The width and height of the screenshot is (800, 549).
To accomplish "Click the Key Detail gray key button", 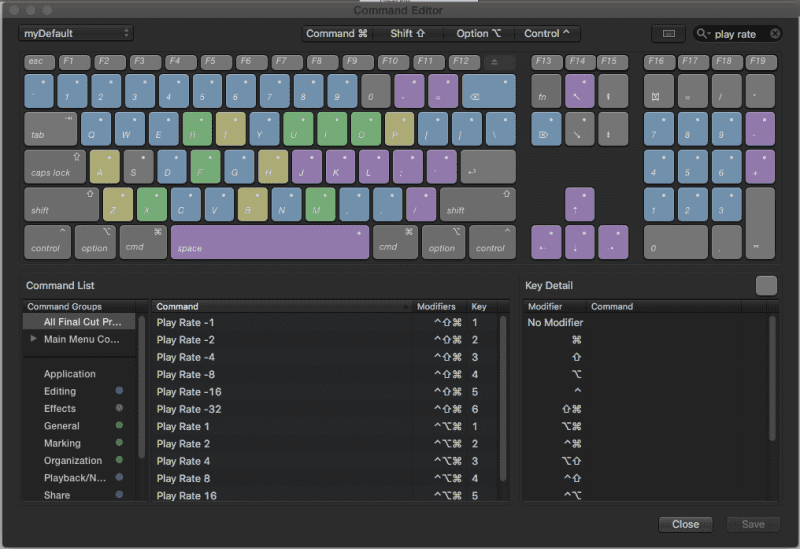I will (766, 286).
